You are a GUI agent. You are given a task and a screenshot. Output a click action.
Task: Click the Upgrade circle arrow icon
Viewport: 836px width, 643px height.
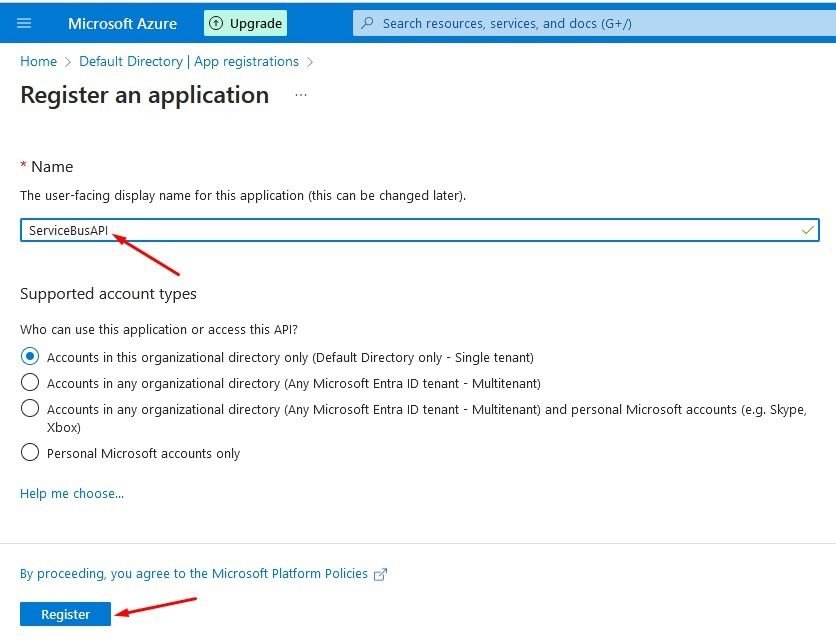pyautogui.click(x=215, y=23)
